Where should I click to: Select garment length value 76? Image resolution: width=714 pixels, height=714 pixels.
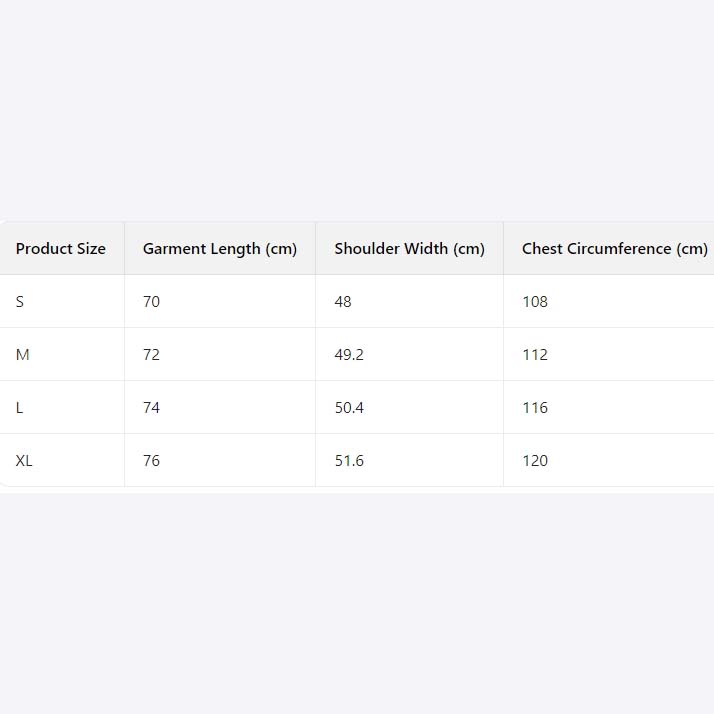pyautogui.click(x=151, y=461)
